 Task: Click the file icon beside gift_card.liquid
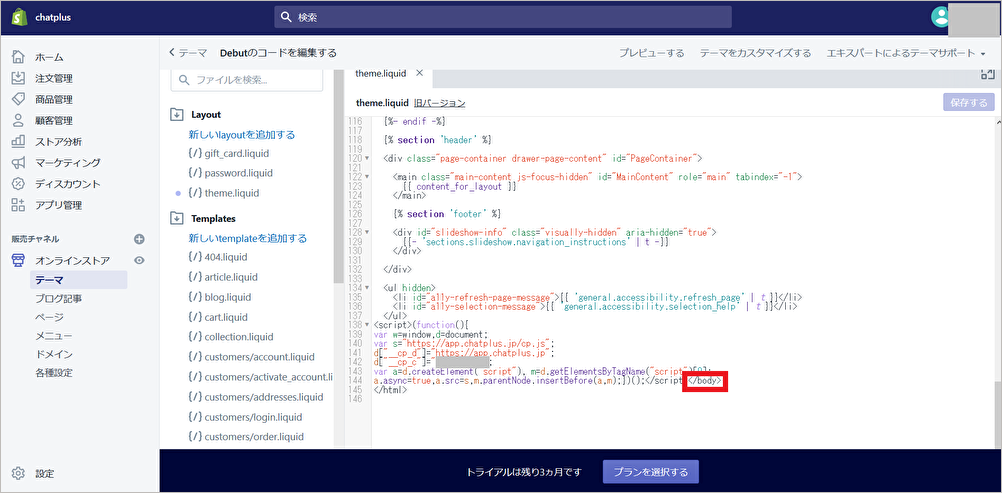coord(195,153)
